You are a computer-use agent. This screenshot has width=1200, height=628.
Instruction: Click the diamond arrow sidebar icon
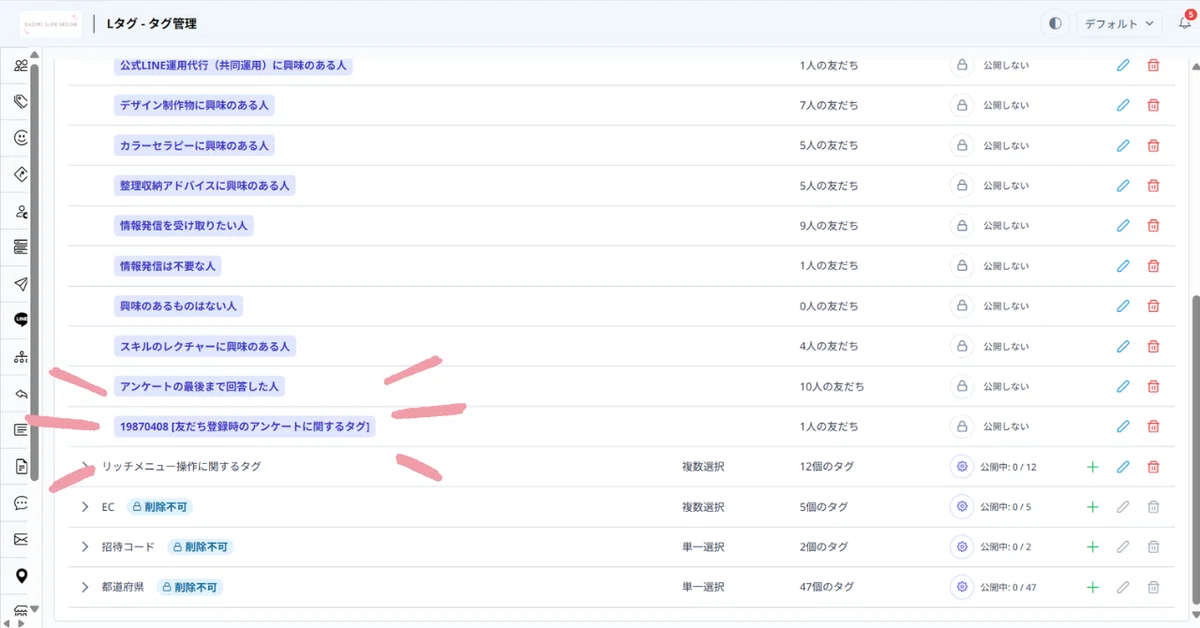(x=21, y=174)
